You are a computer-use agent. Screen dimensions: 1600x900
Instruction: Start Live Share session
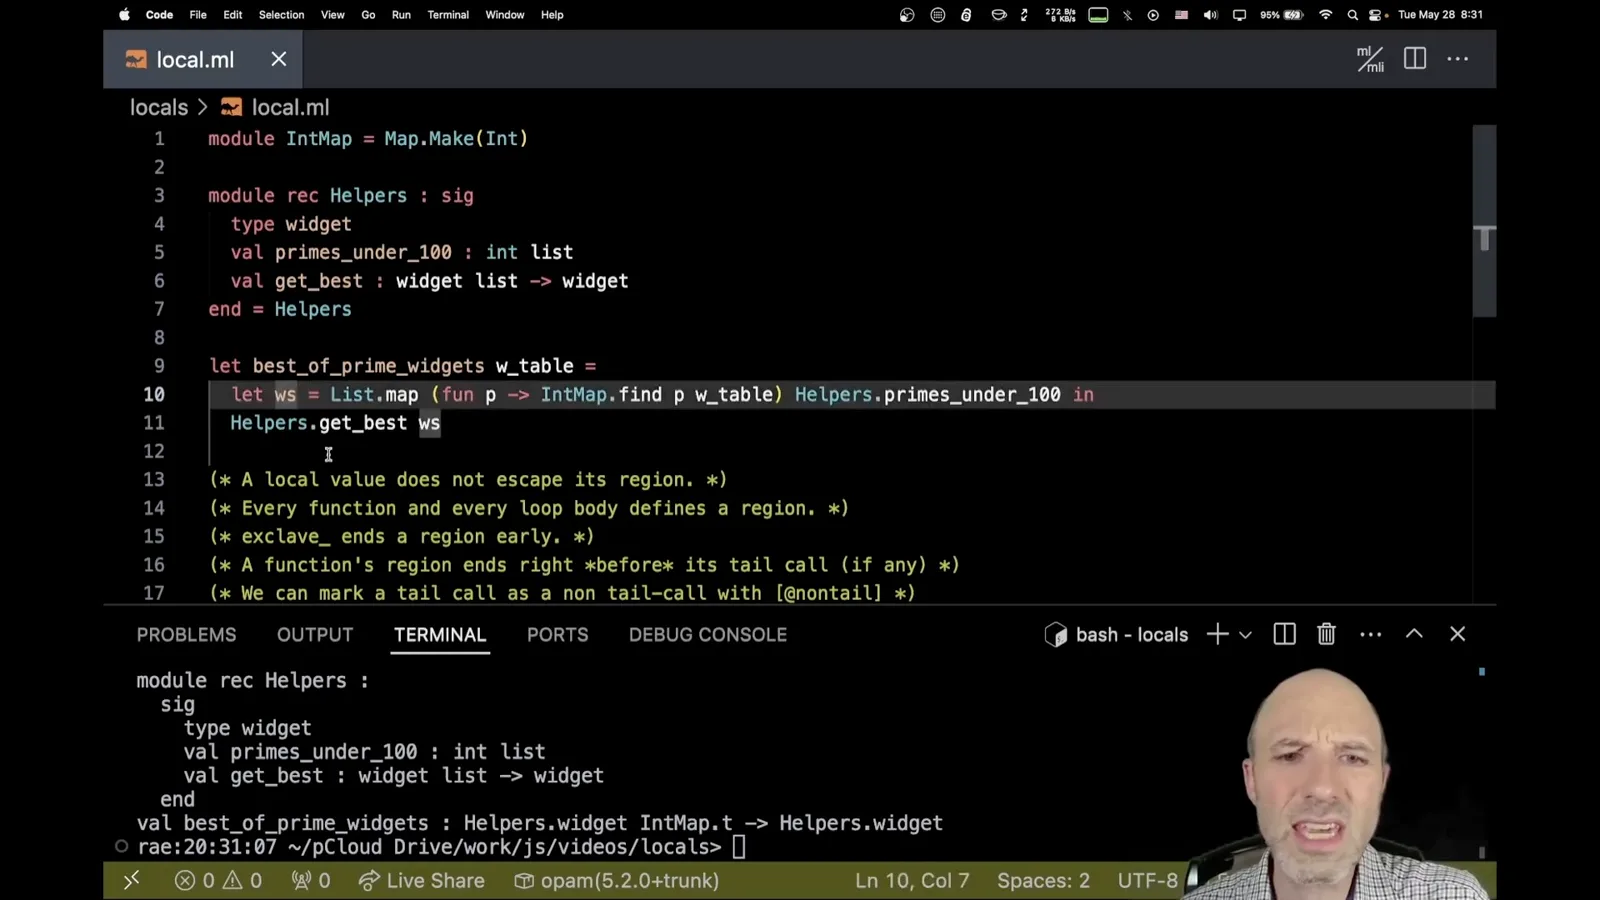tap(421, 880)
